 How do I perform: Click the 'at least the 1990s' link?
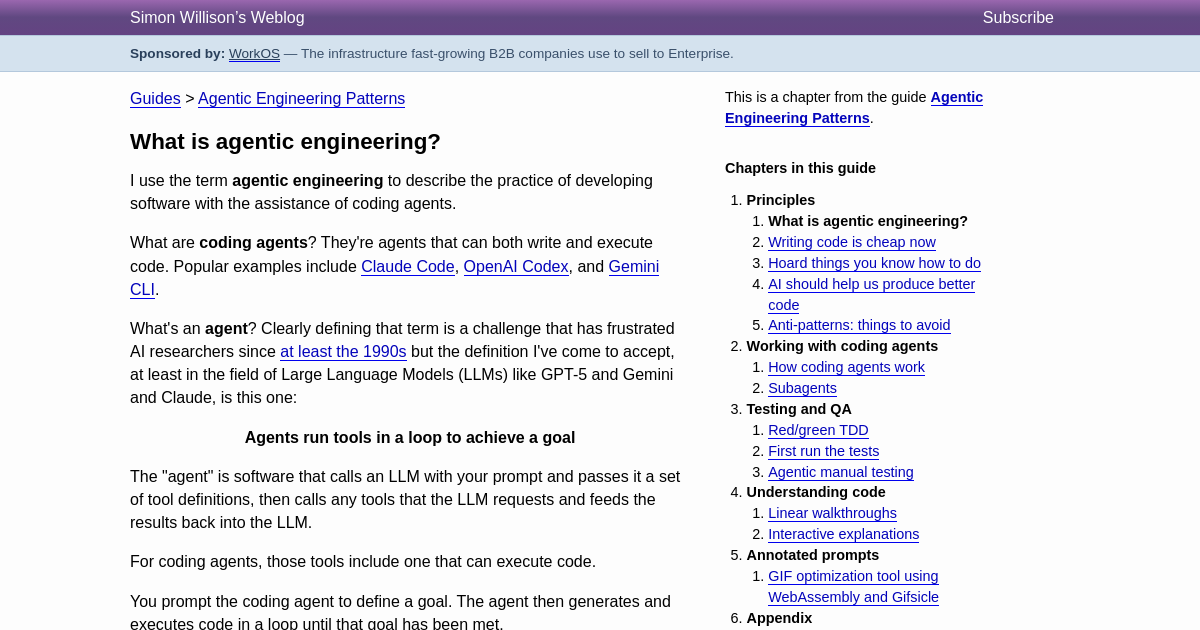343,352
